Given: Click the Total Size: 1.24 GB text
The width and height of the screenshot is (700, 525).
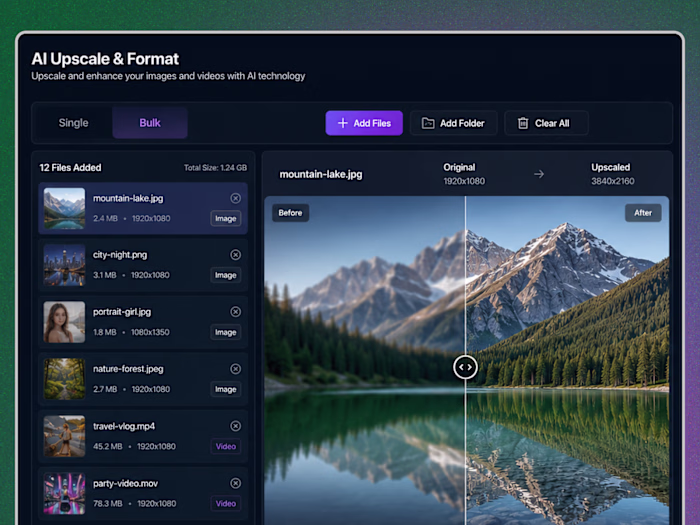Looking at the screenshot, I should pyautogui.click(x=215, y=168).
